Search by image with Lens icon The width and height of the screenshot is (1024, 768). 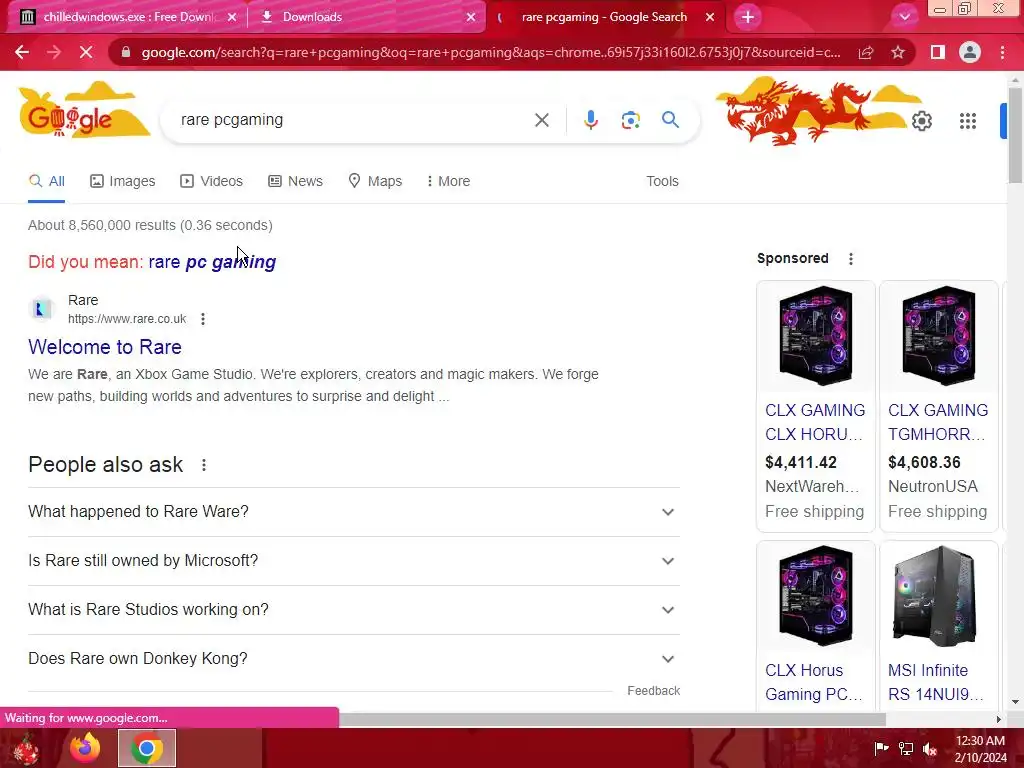(x=630, y=120)
